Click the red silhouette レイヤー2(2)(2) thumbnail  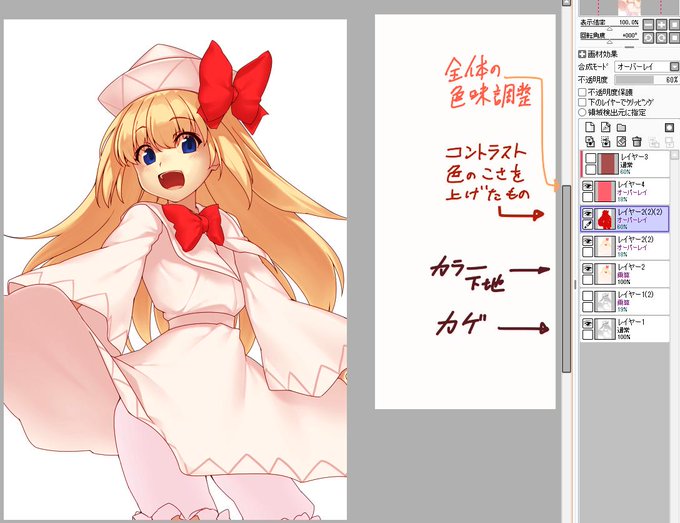click(x=605, y=219)
